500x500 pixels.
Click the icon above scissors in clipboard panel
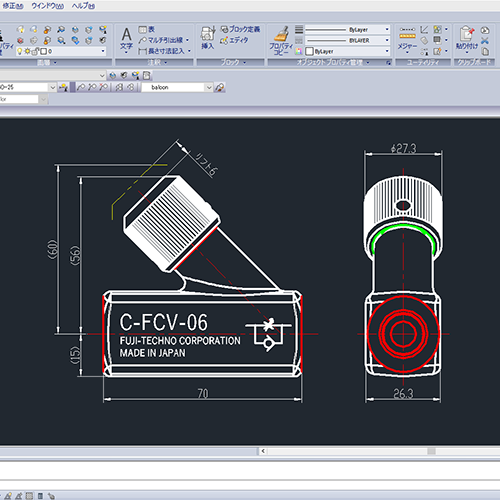485,30
